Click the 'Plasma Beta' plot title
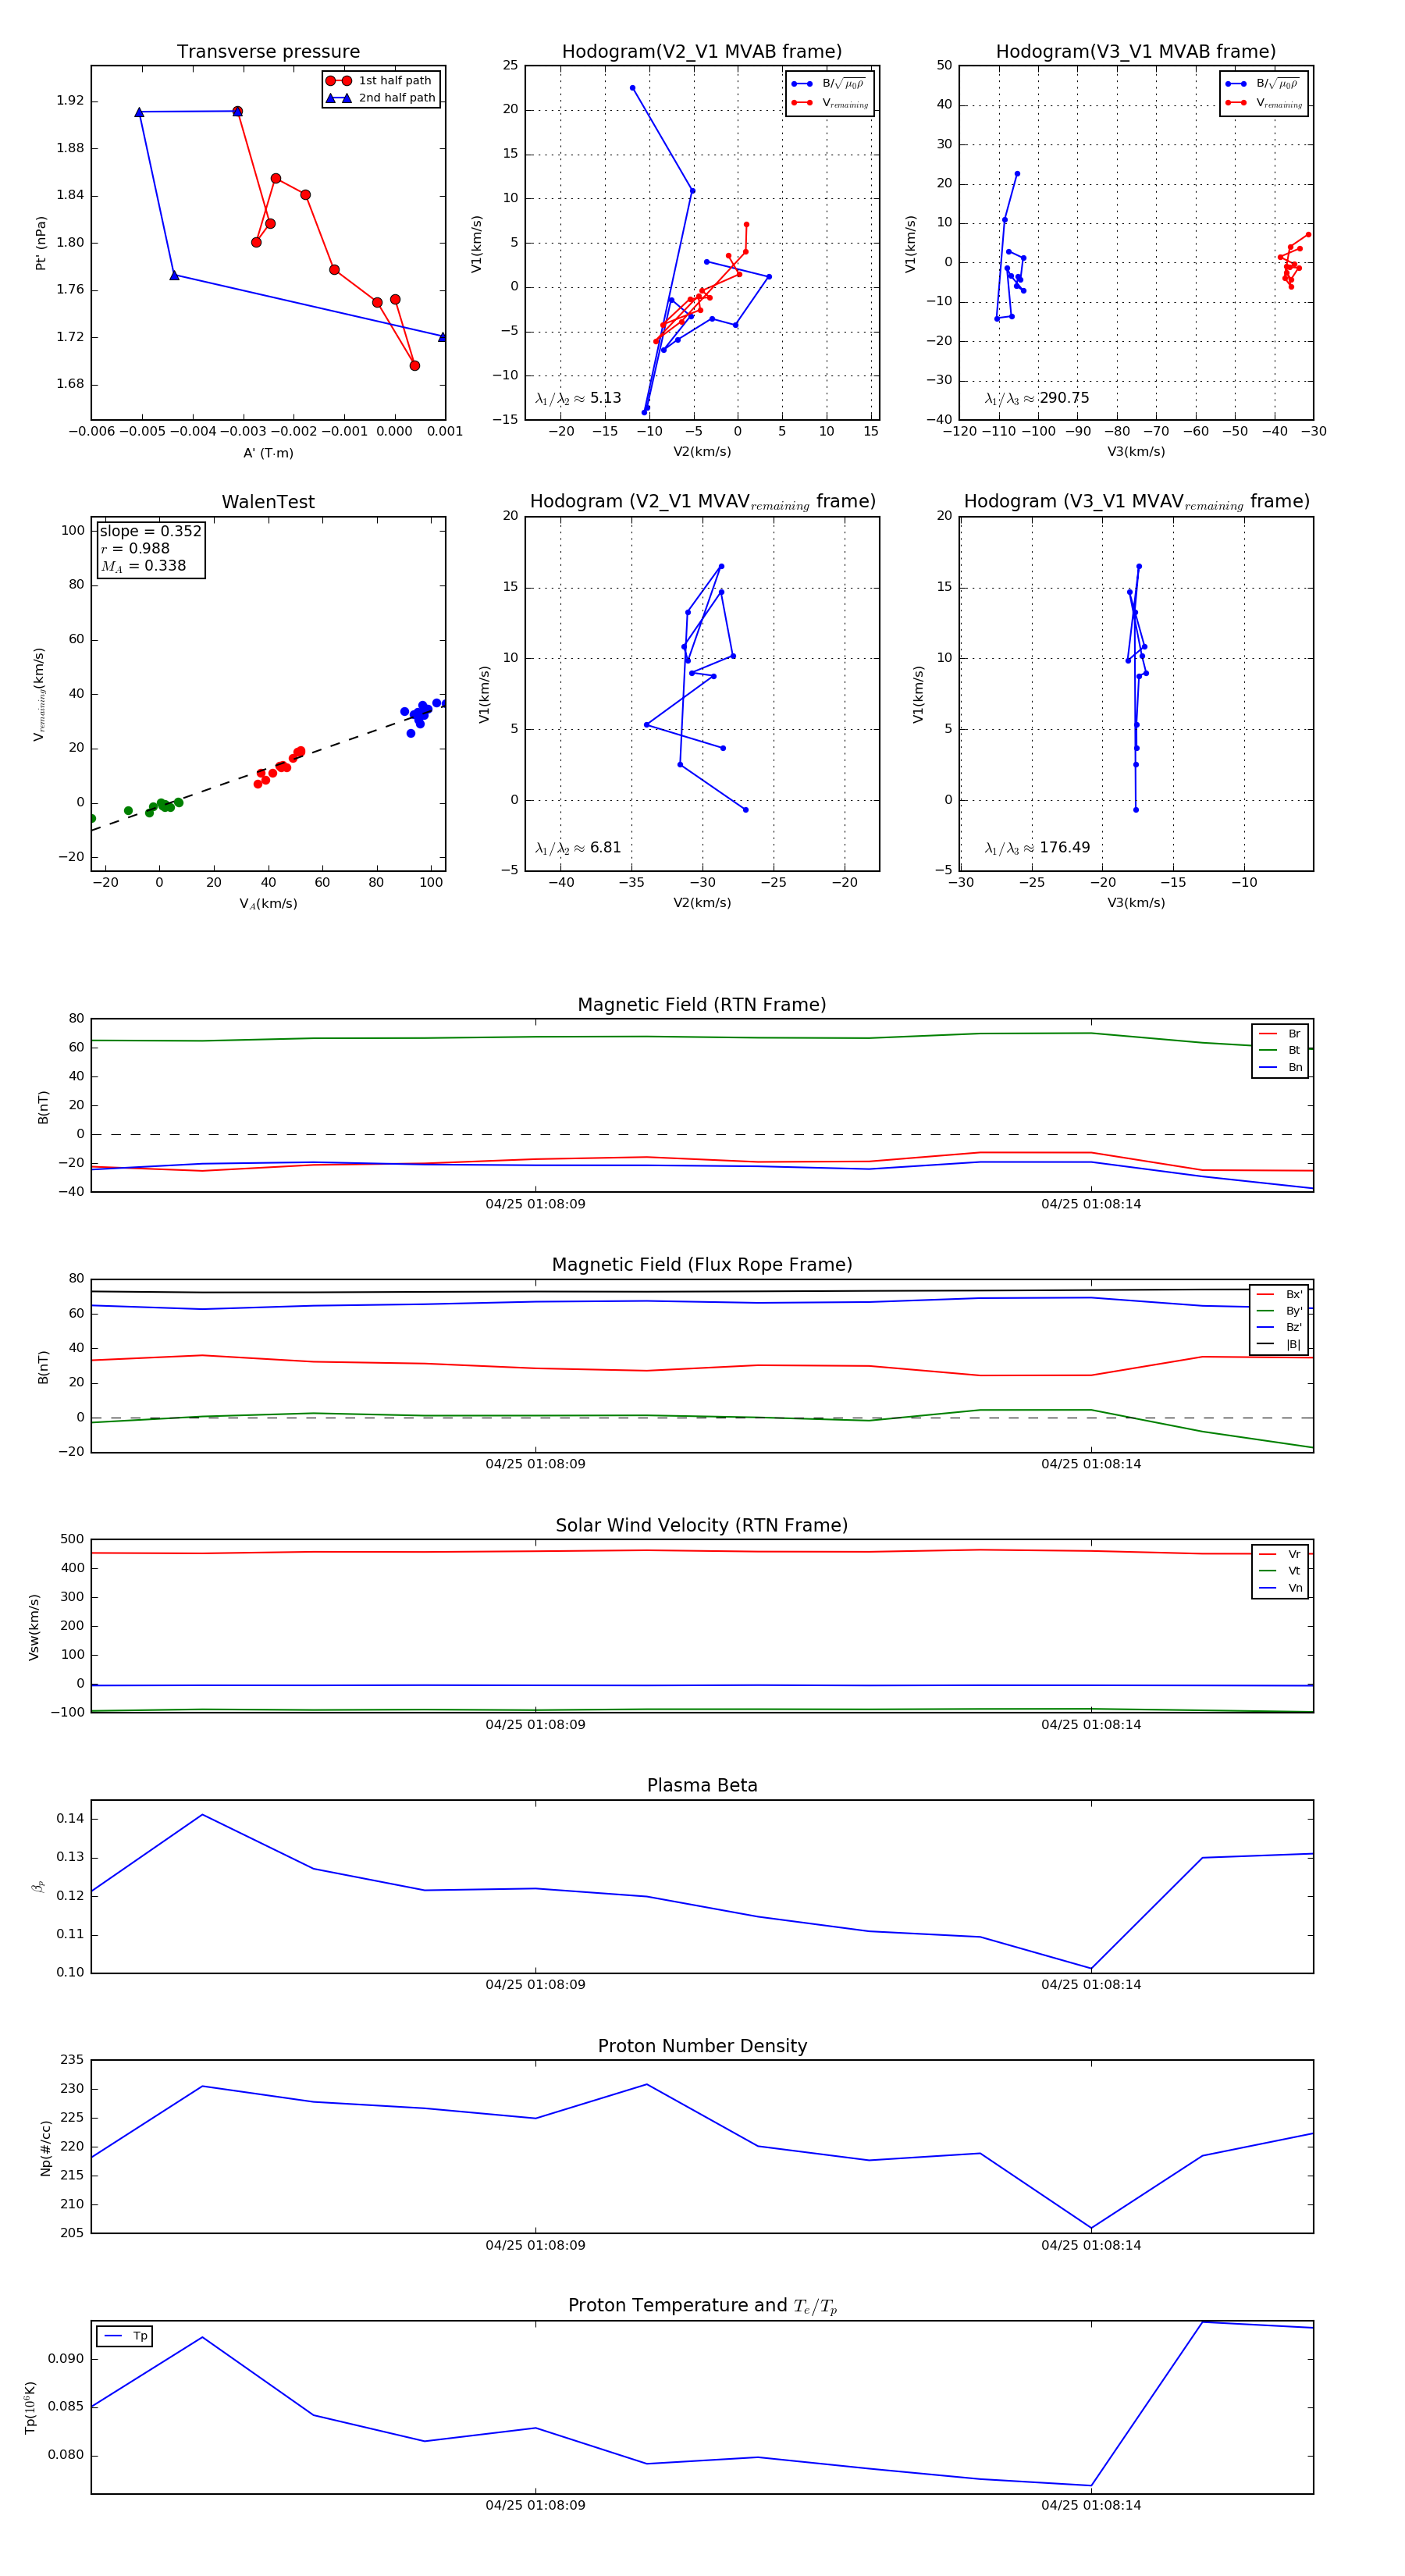The height and width of the screenshot is (2576, 1405). point(702,1786)
